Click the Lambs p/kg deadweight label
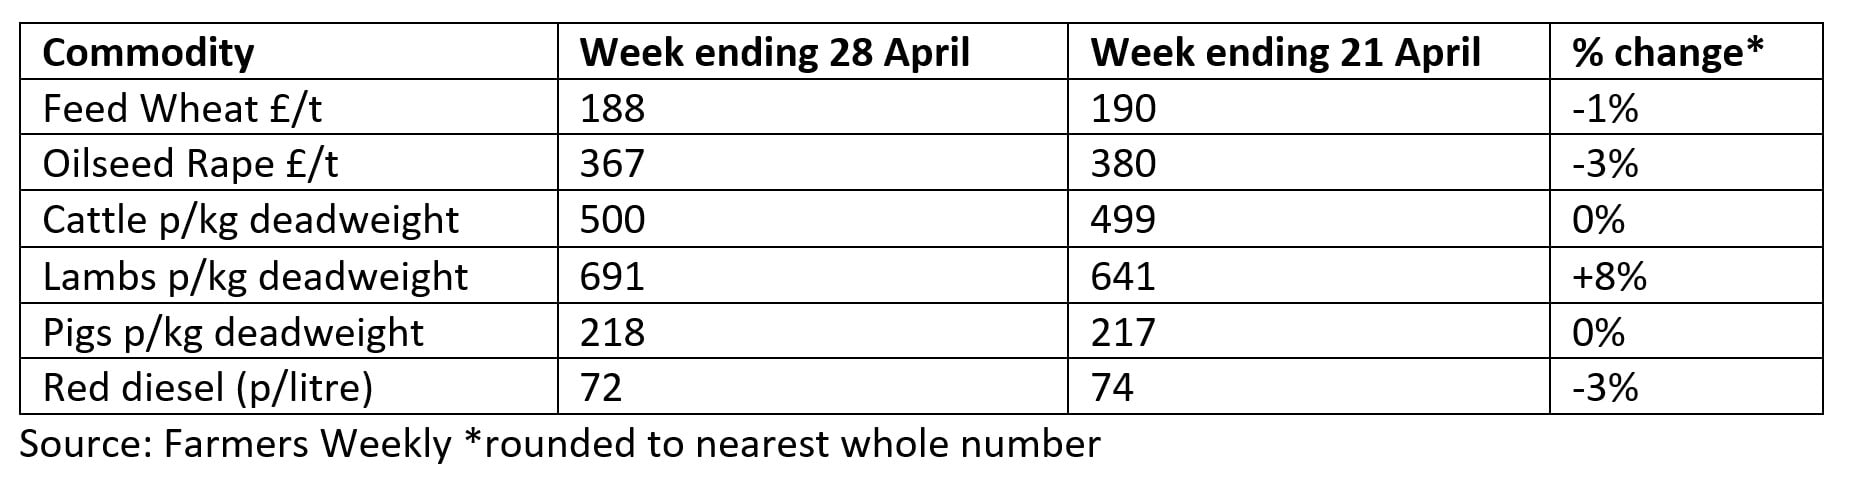 (255, 276)
